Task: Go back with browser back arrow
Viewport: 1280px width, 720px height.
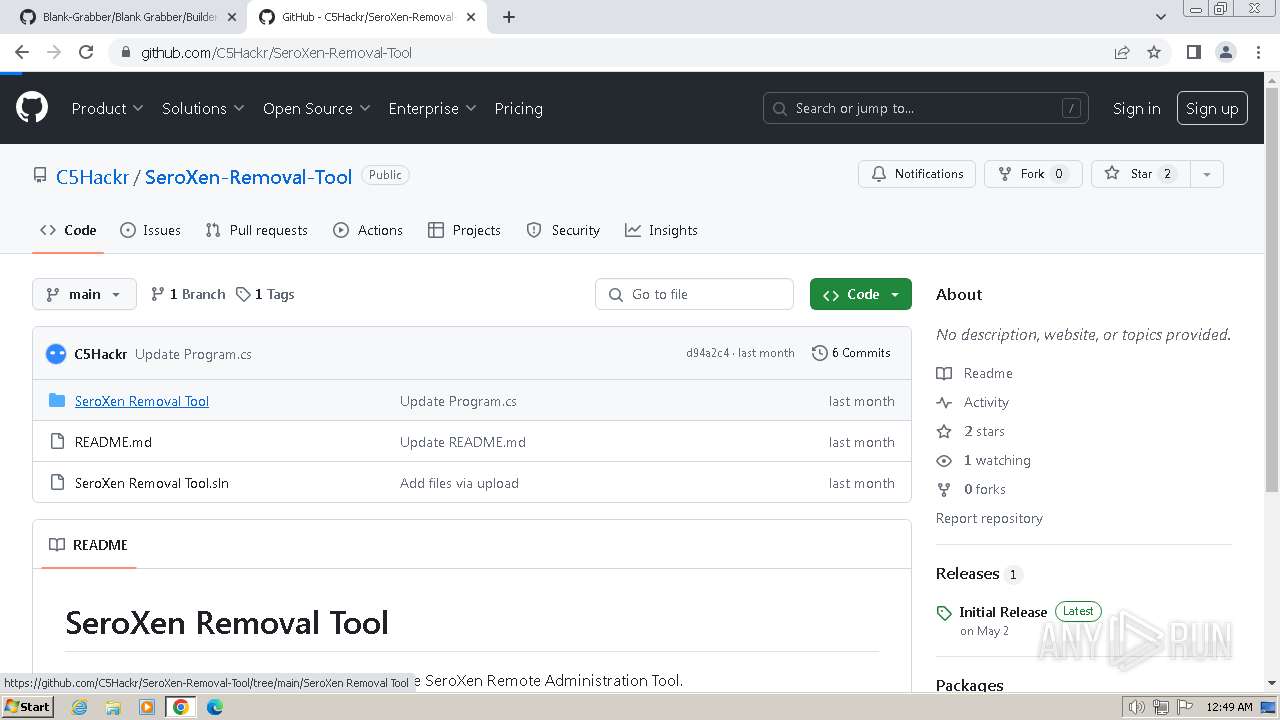Action: 22,52
